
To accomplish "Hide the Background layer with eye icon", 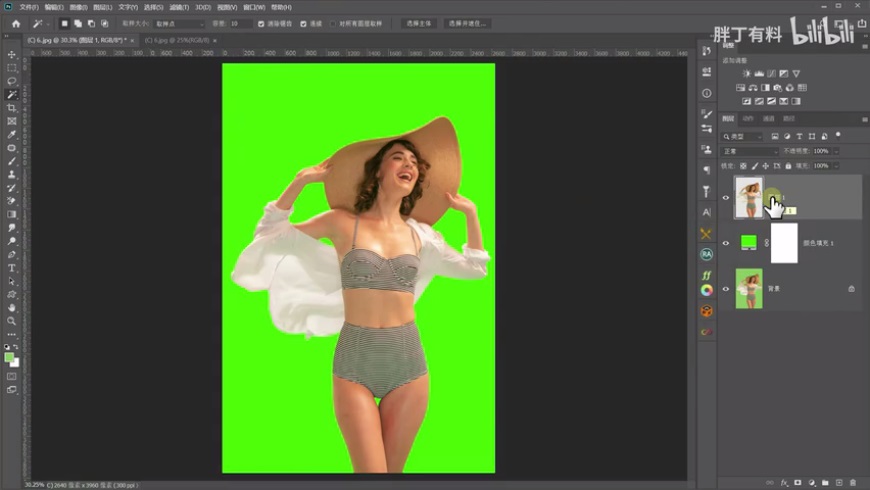I will tap(726, 288).
